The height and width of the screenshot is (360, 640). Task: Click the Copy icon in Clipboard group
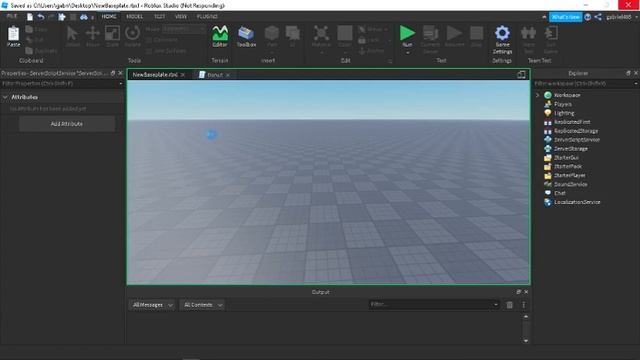[29, 29]
